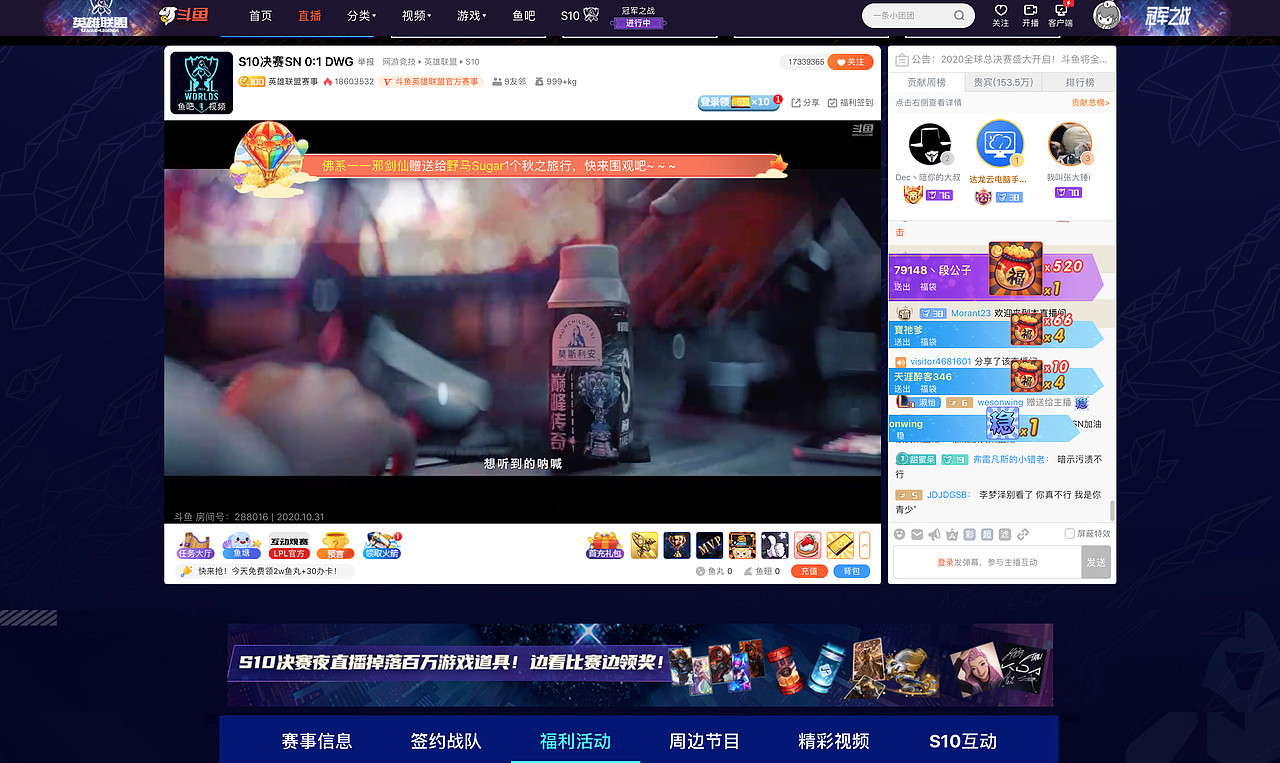The image size is (1280, 763).
Task: Click the Douyu logo
Action: [x=184, y=15]
